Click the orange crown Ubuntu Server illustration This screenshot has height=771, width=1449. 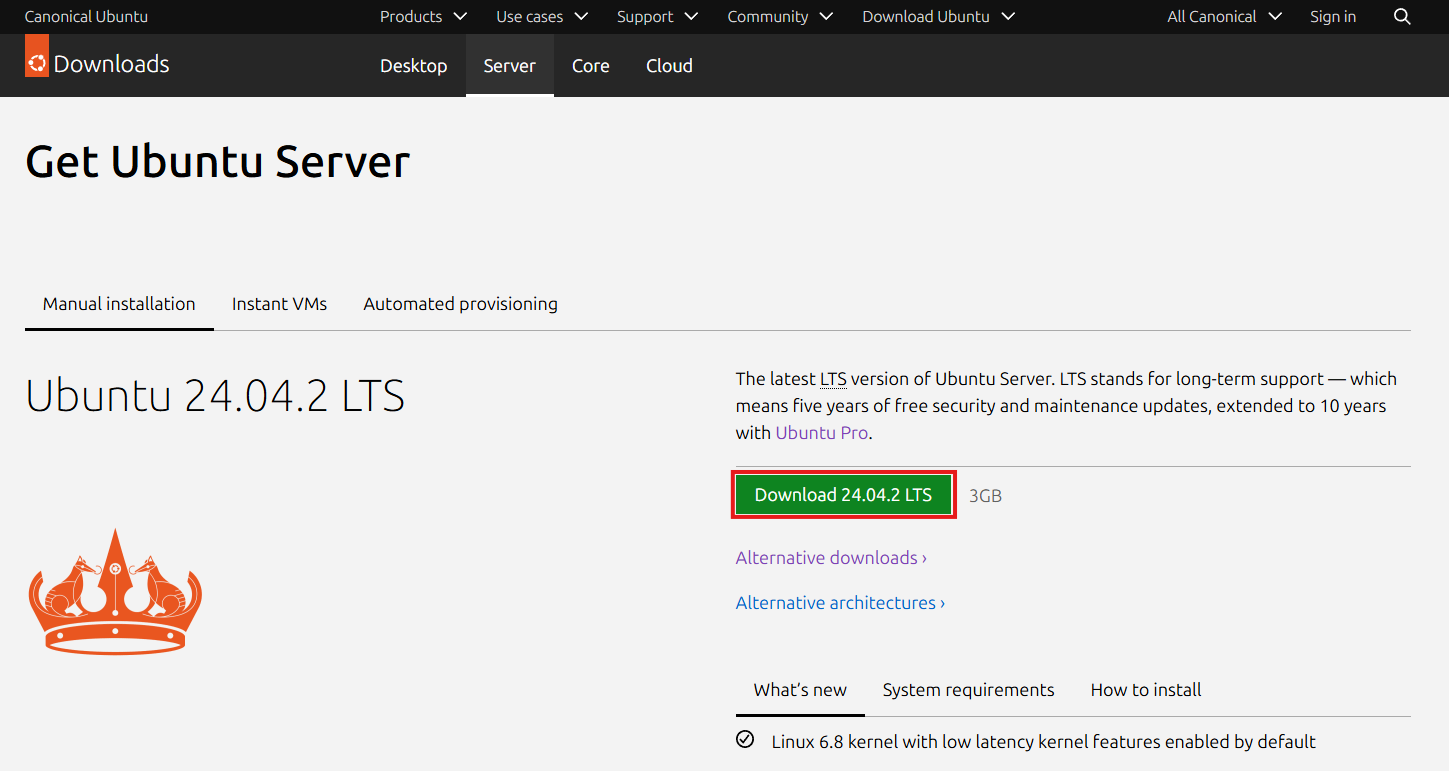[115, 592]
